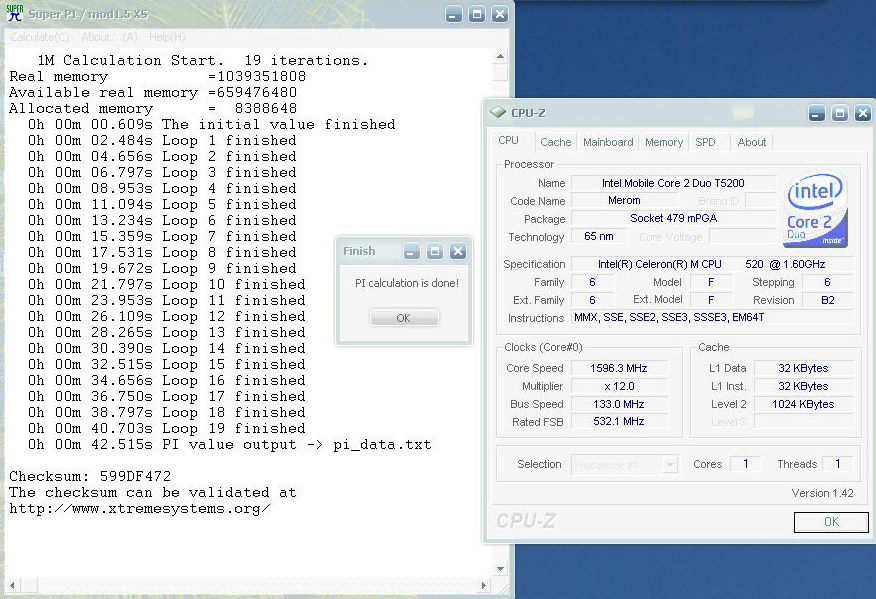Open the Help menu in Super PI

(167, 37)
